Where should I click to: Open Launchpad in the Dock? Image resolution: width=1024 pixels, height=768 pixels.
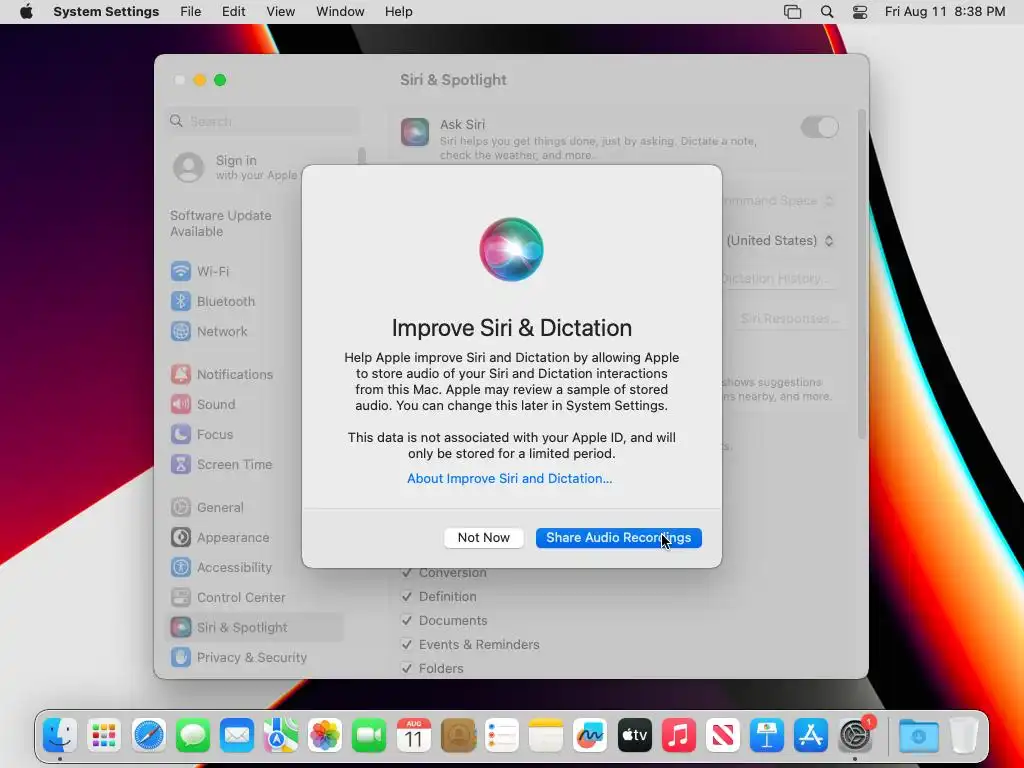point(104,736)
